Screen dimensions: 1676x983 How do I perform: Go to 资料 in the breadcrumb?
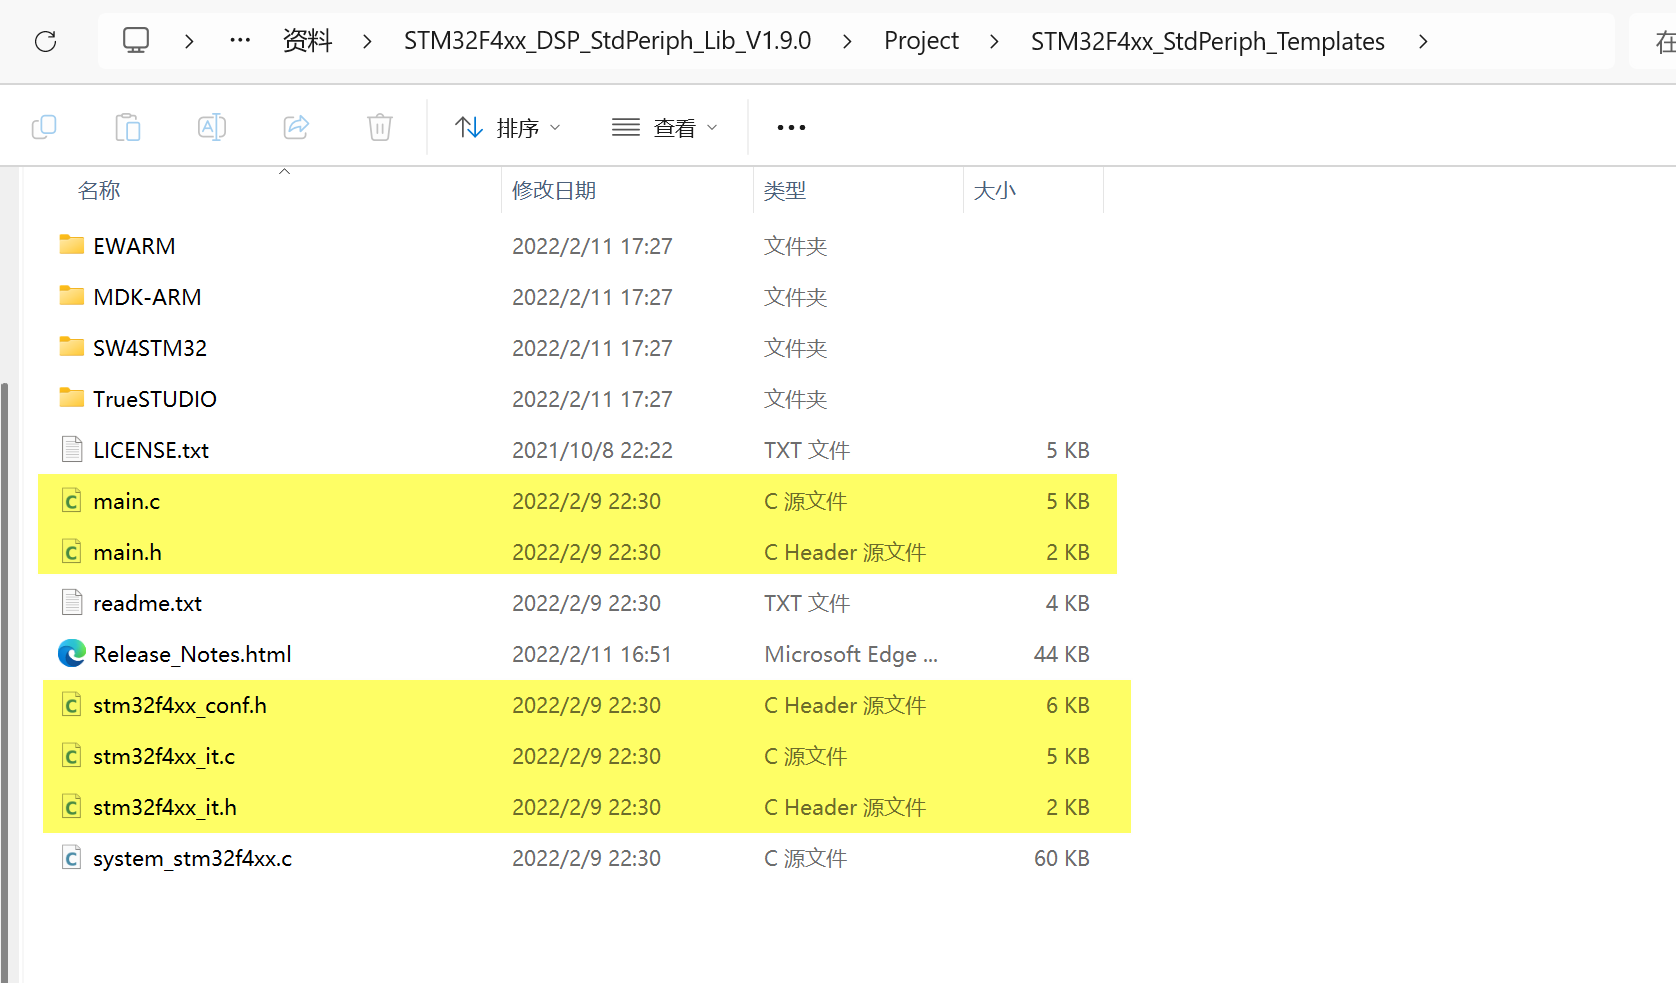(x=307, y=41)
